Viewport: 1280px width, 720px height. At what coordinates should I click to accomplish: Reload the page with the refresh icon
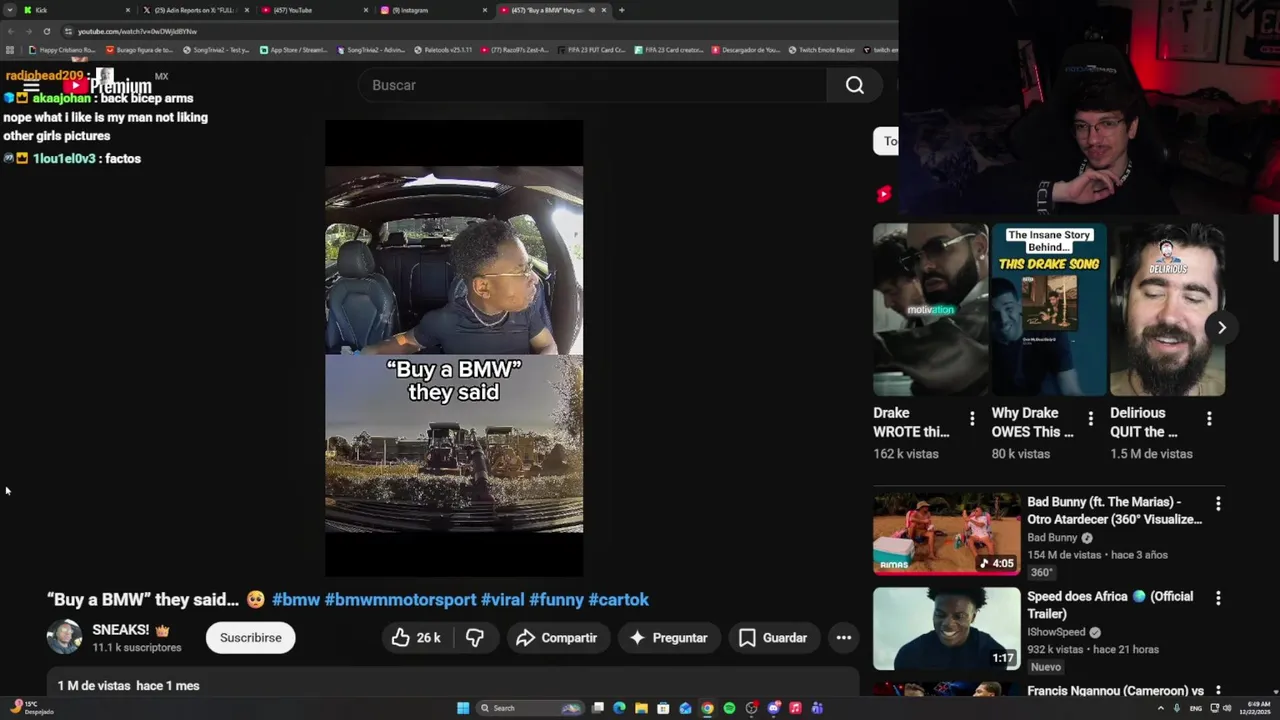click(x=46, y=31)
